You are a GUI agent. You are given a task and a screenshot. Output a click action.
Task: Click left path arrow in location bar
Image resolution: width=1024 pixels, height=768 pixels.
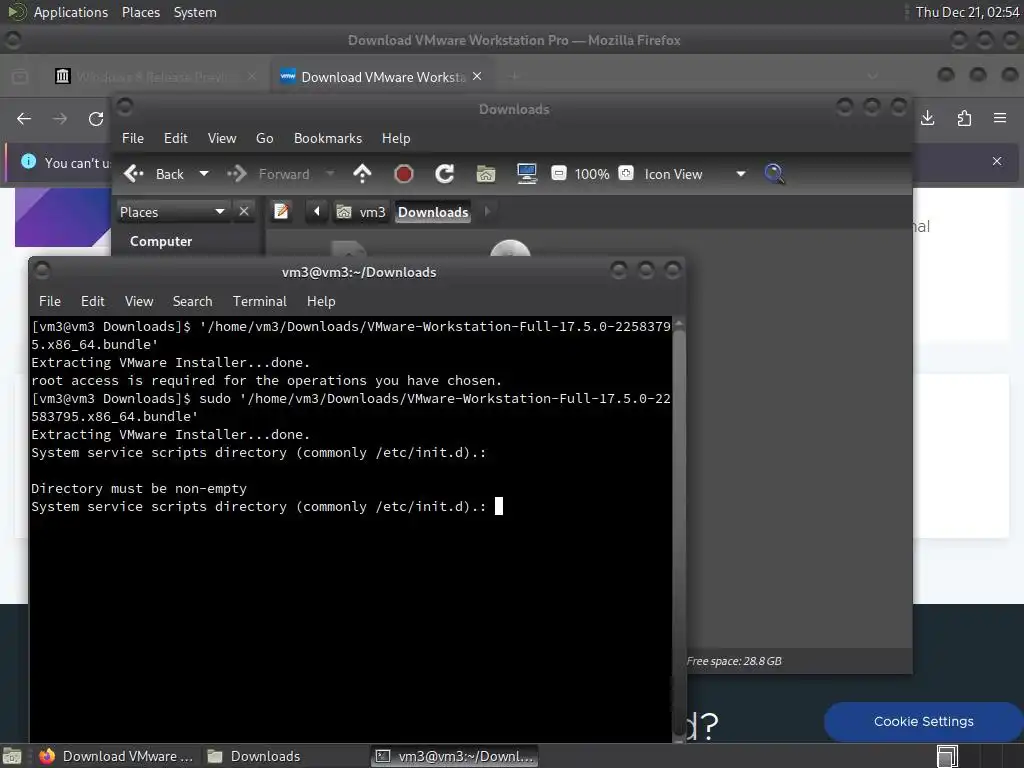pos(317,212)
